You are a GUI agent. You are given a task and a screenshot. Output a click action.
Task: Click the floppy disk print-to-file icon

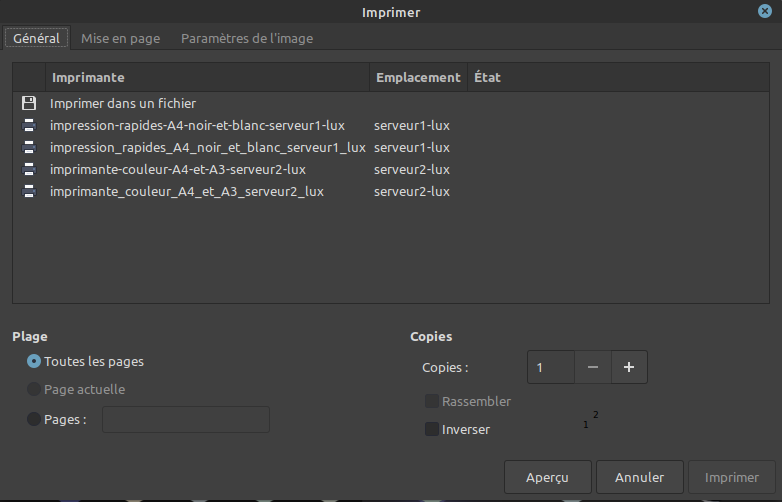pos(29,103)
